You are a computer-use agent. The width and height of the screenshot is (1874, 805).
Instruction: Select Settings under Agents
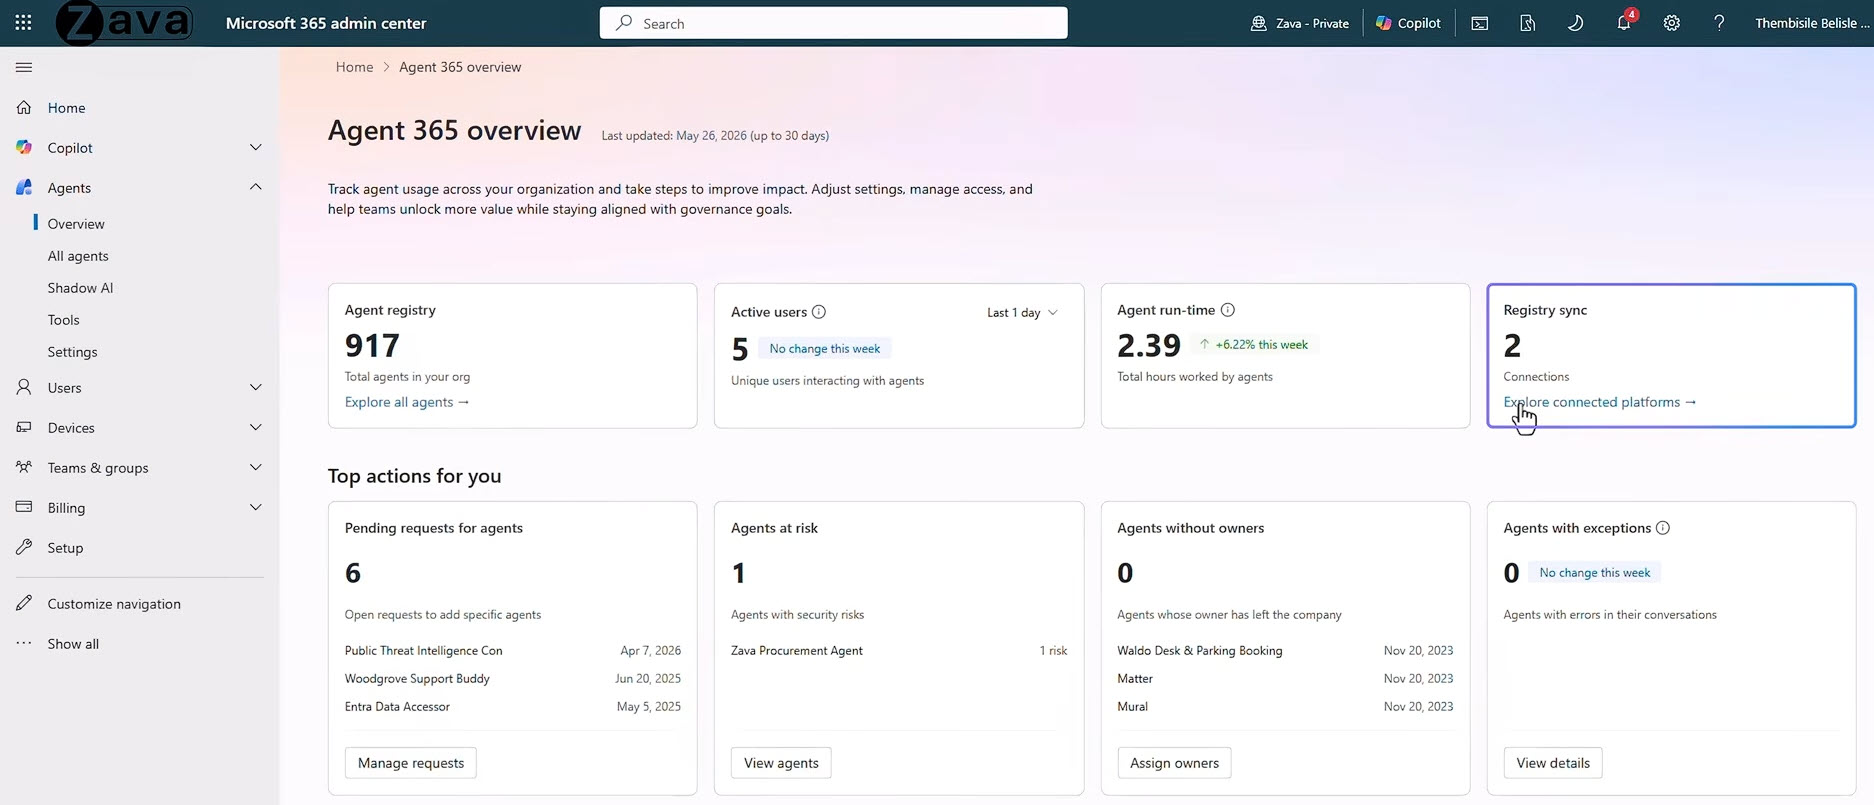72,352
